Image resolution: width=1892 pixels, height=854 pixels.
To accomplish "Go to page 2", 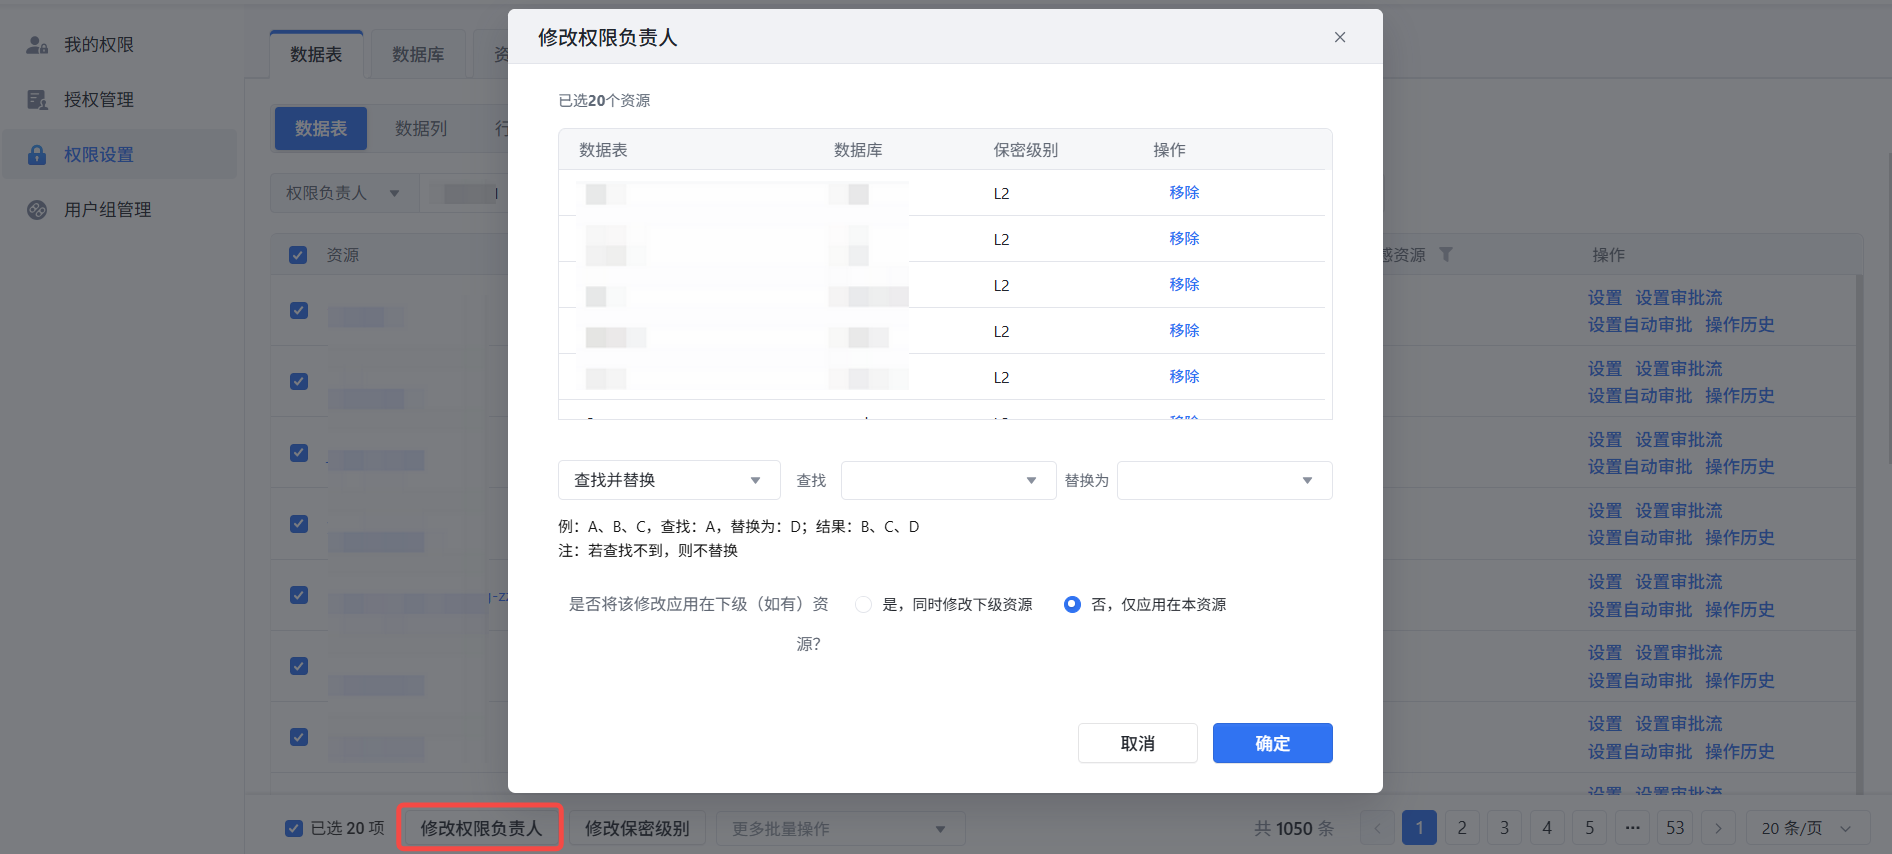I will (1462, 828).
